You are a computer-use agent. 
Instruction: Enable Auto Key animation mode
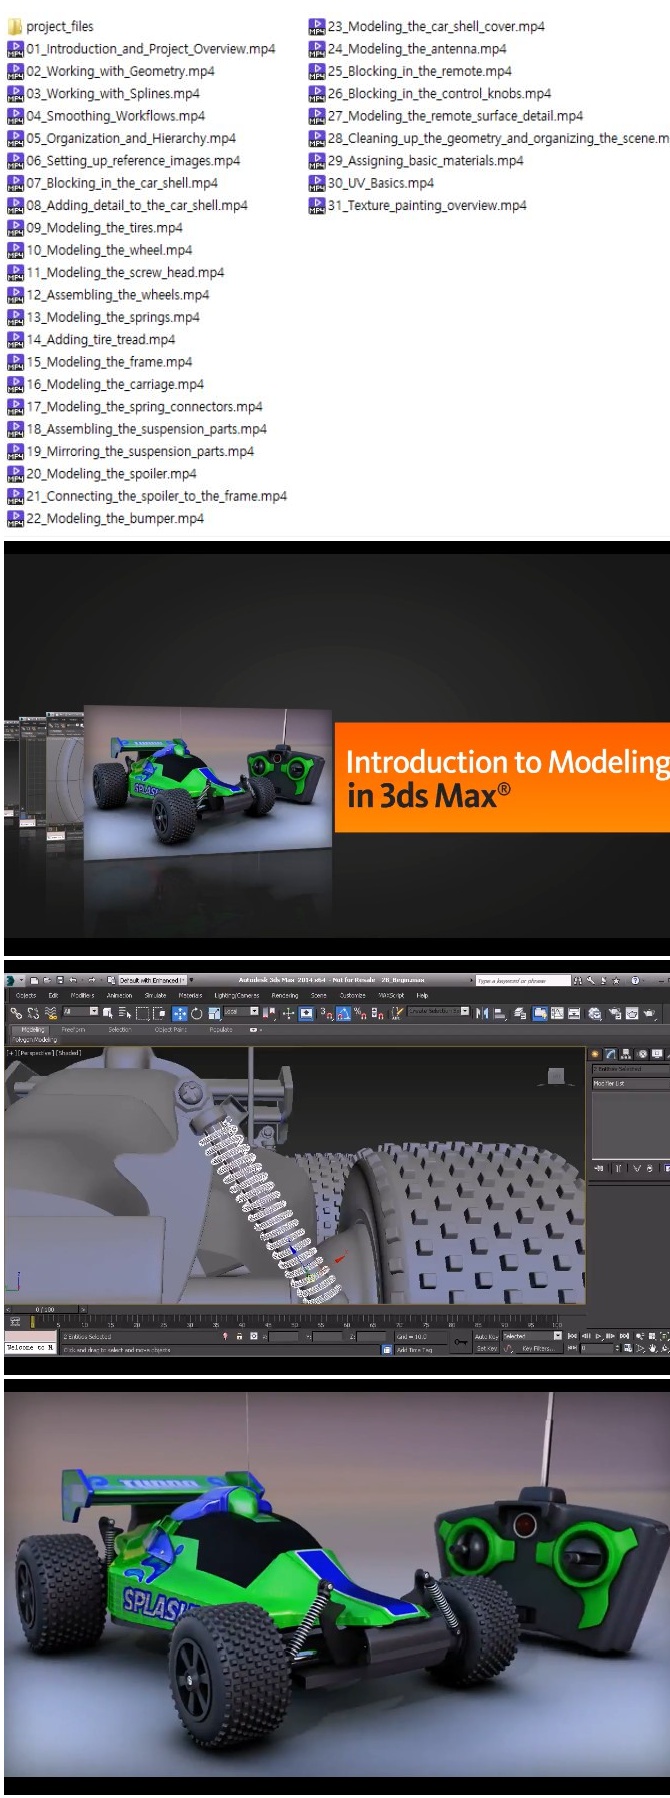[x=486, y=1336]
